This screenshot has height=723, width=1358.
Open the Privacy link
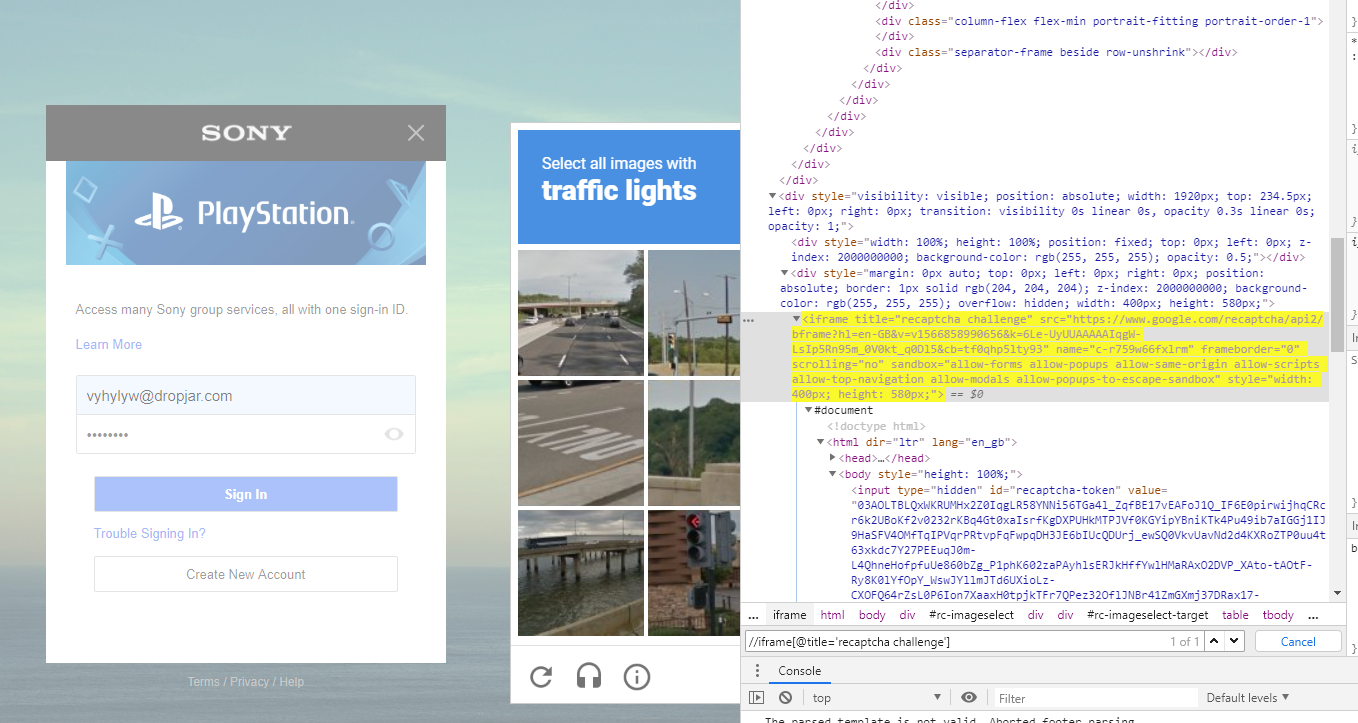click(x=249, y=682)
